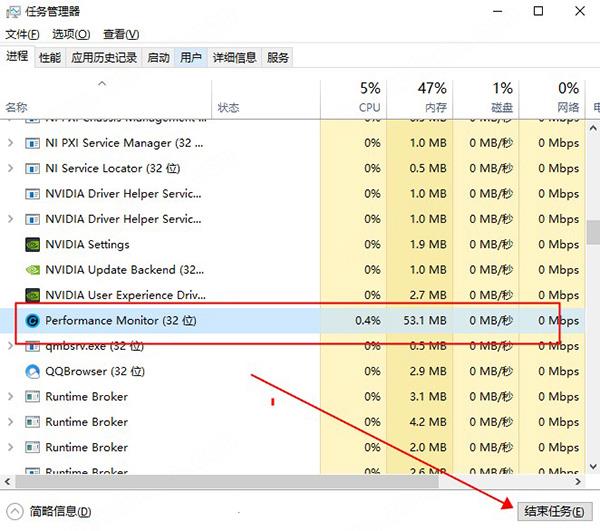Click the NVIDIA User Experience Driver icon
The width and height of the screenshot is (600, 531).
coord(33,295)
